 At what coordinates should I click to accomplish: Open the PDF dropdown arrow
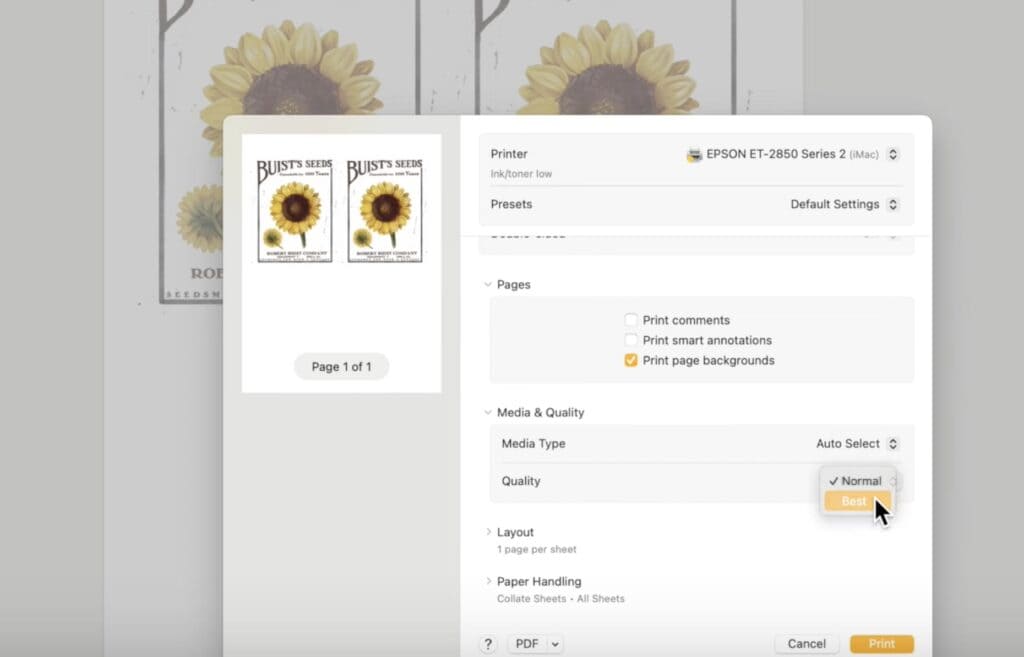tap(555, 644)
